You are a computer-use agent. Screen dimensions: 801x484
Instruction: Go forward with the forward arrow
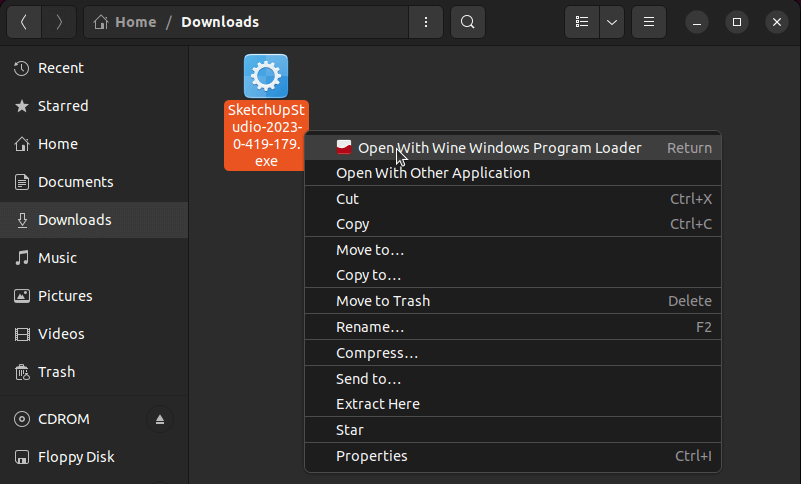(59, 22)
